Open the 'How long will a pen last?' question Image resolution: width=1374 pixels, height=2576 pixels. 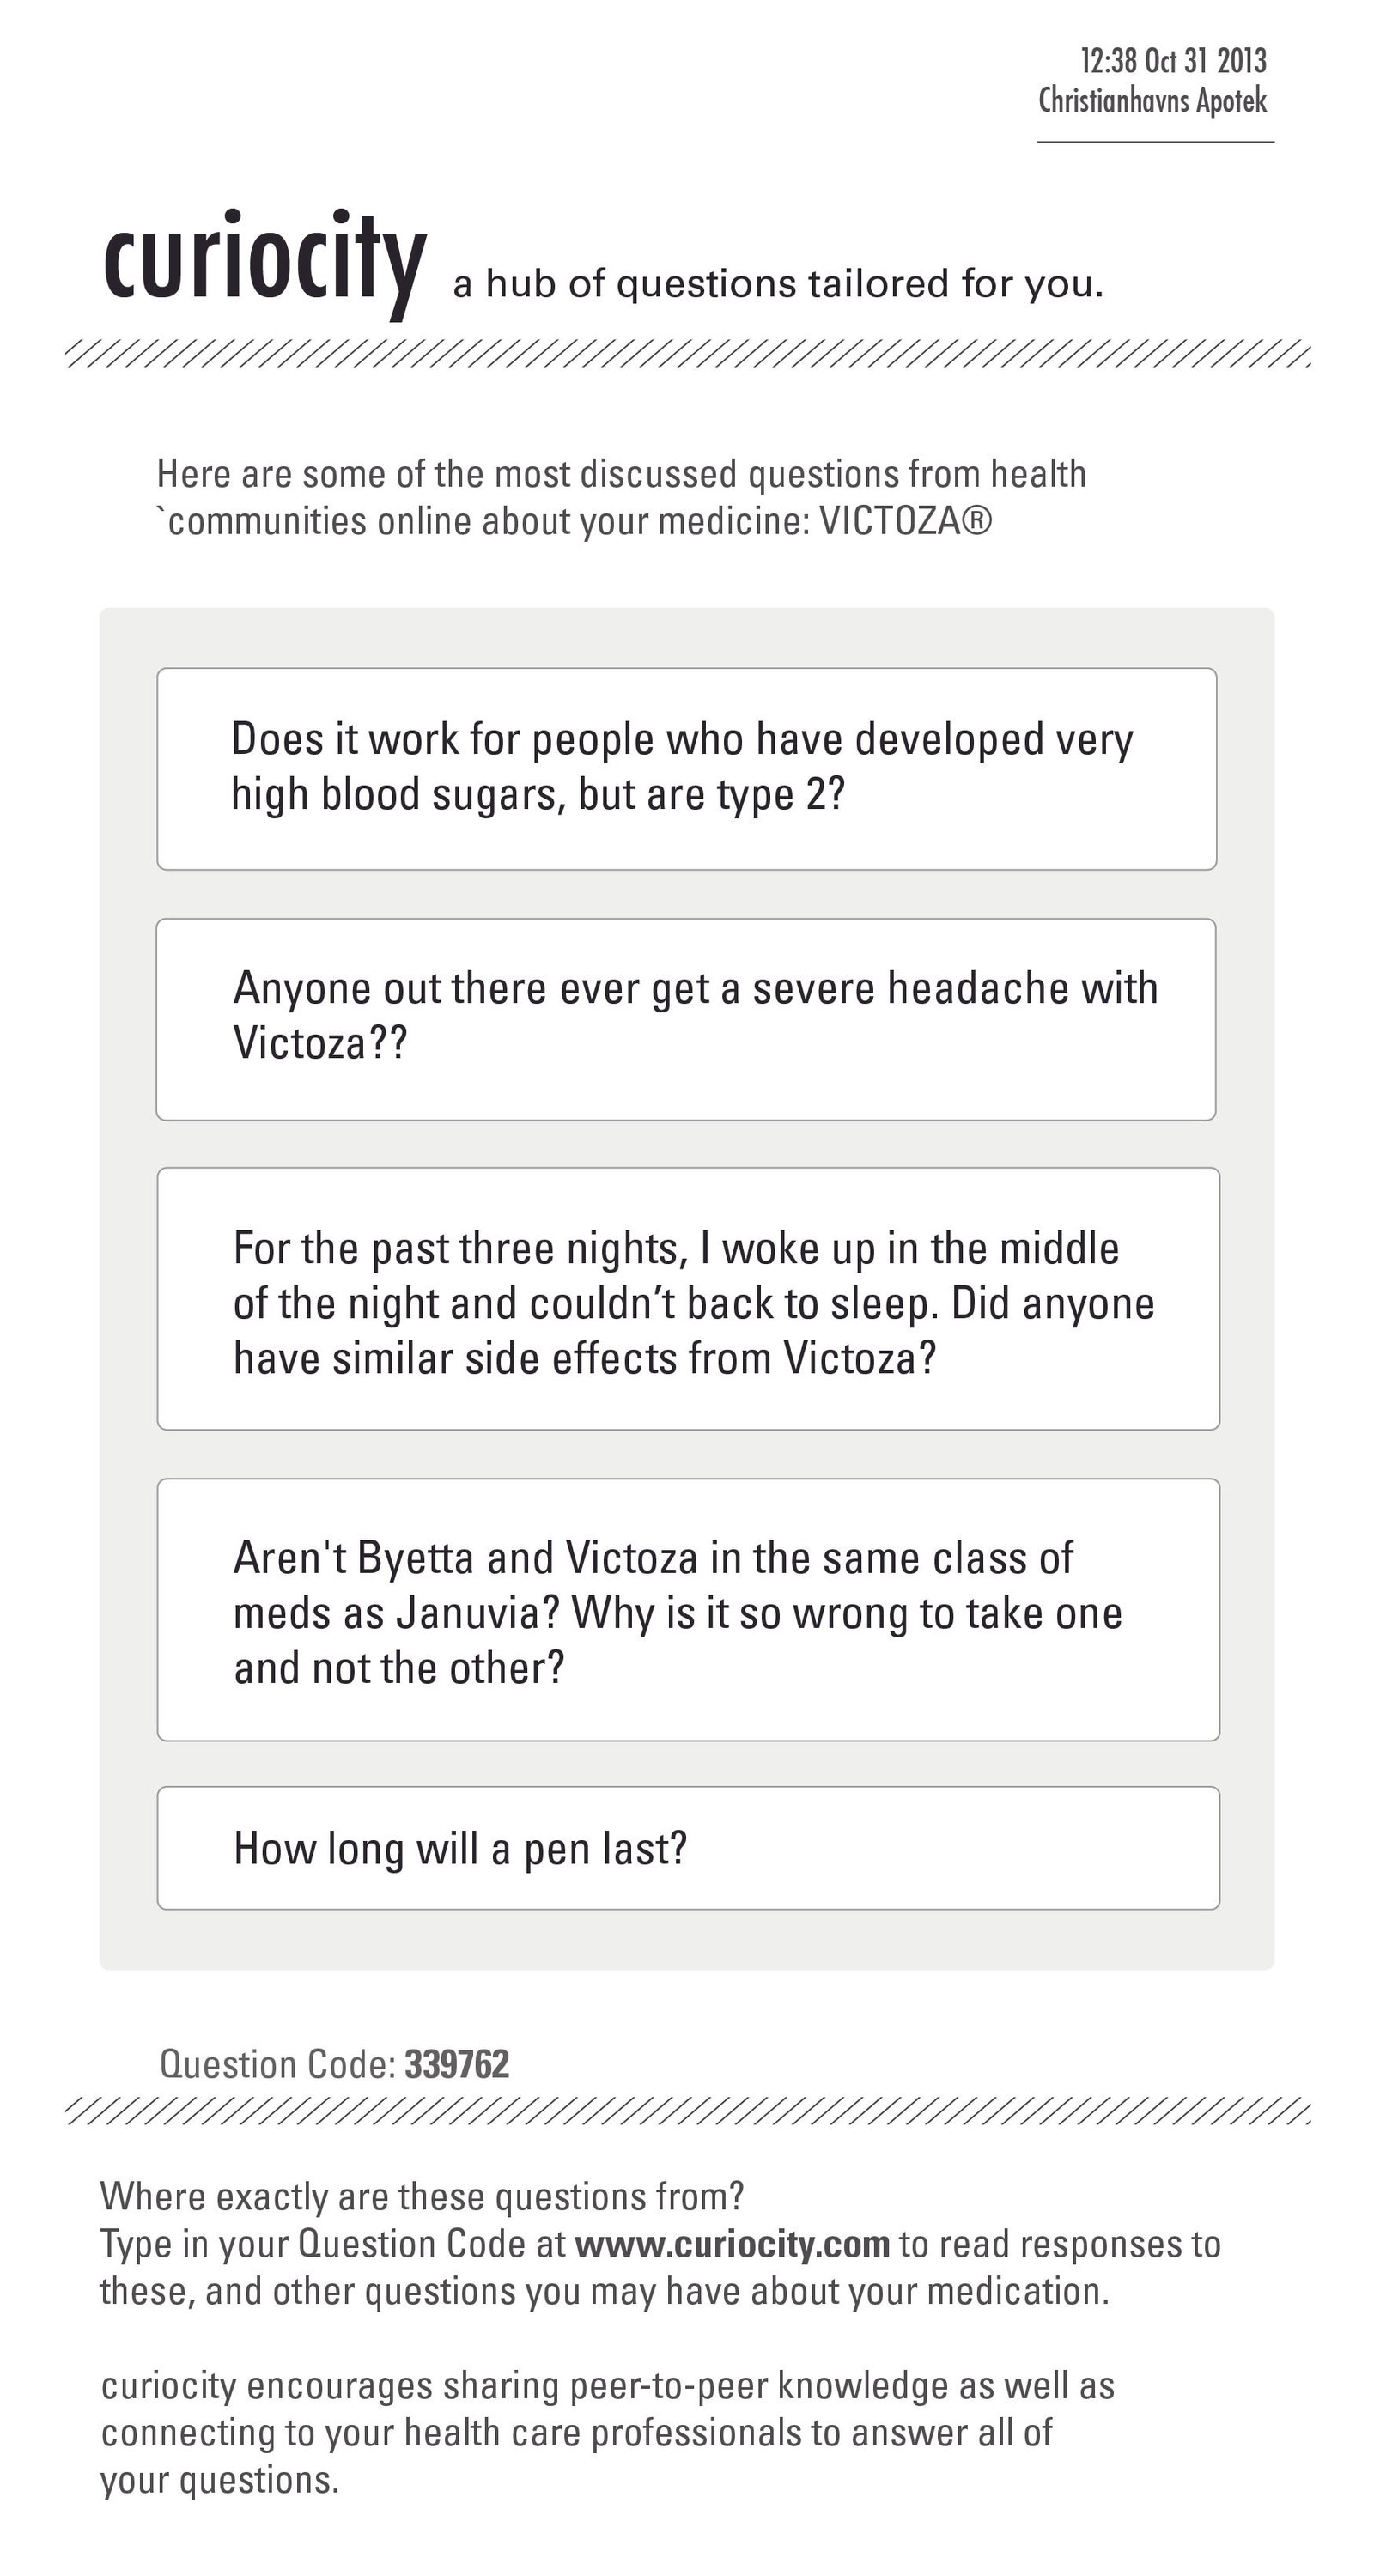tap(688, 1848)
